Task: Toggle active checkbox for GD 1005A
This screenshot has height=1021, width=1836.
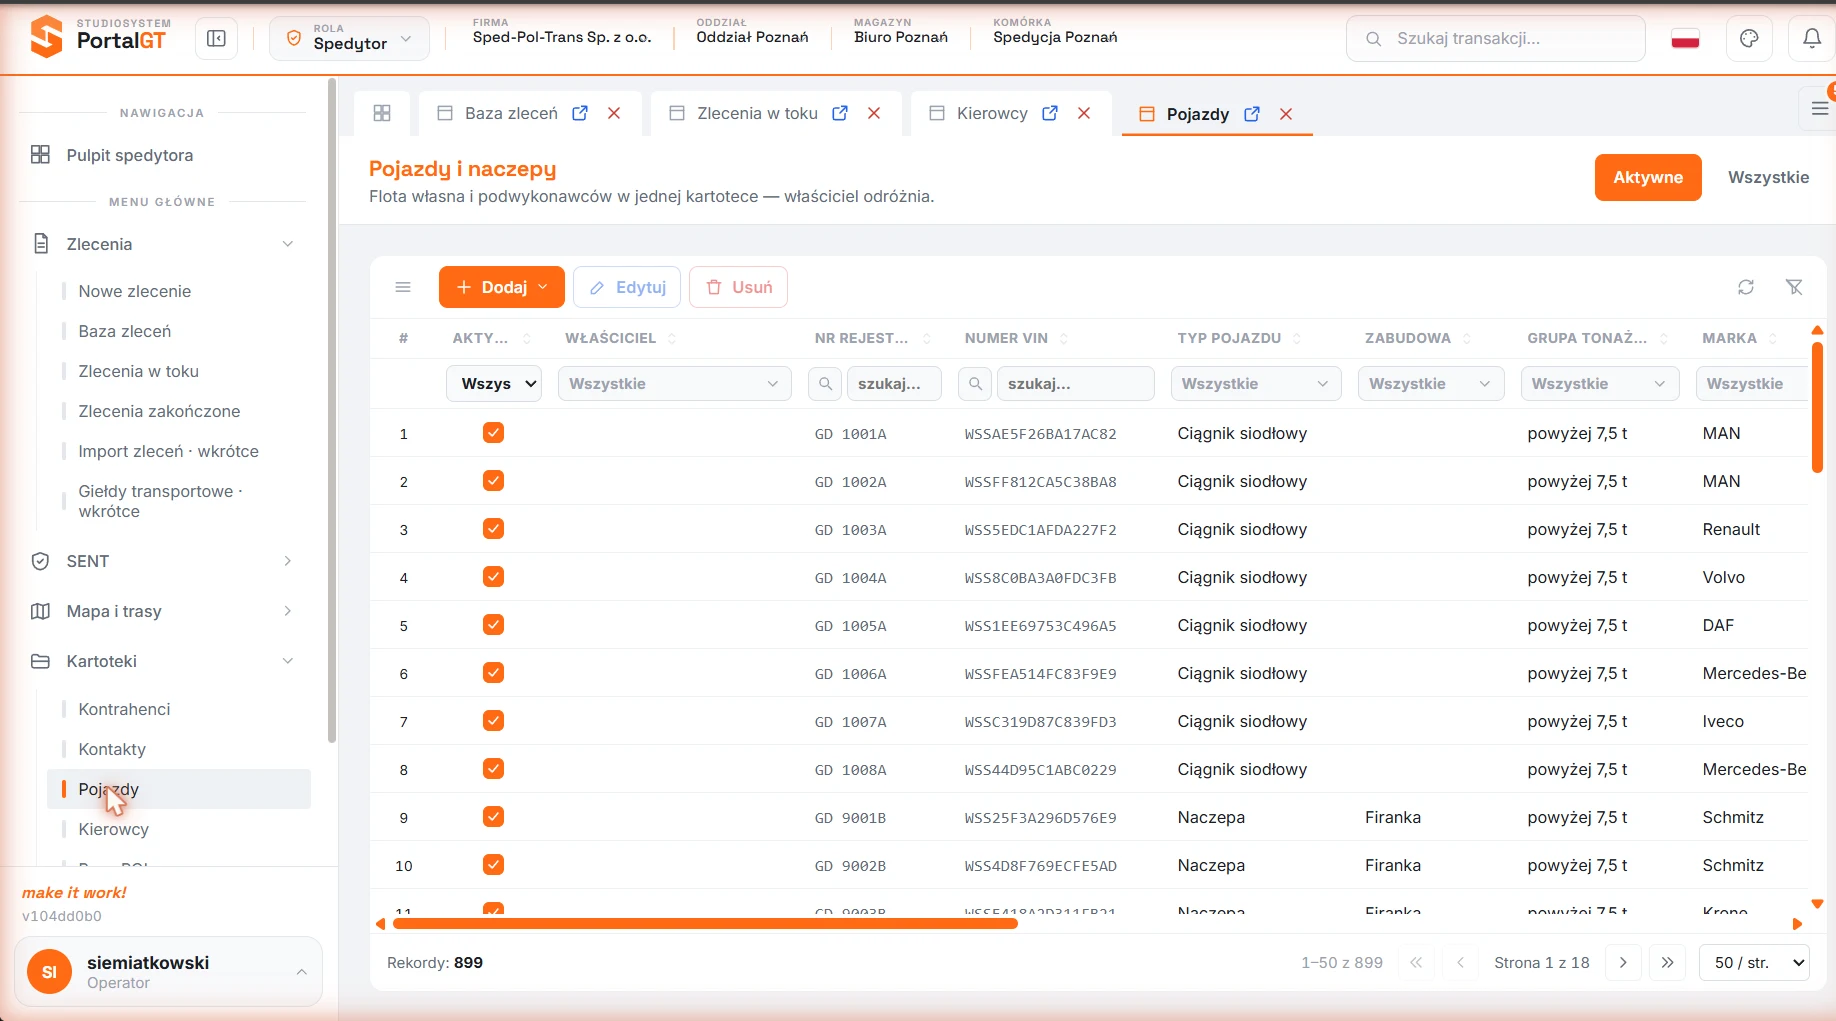Action: (x=493, y=625)
